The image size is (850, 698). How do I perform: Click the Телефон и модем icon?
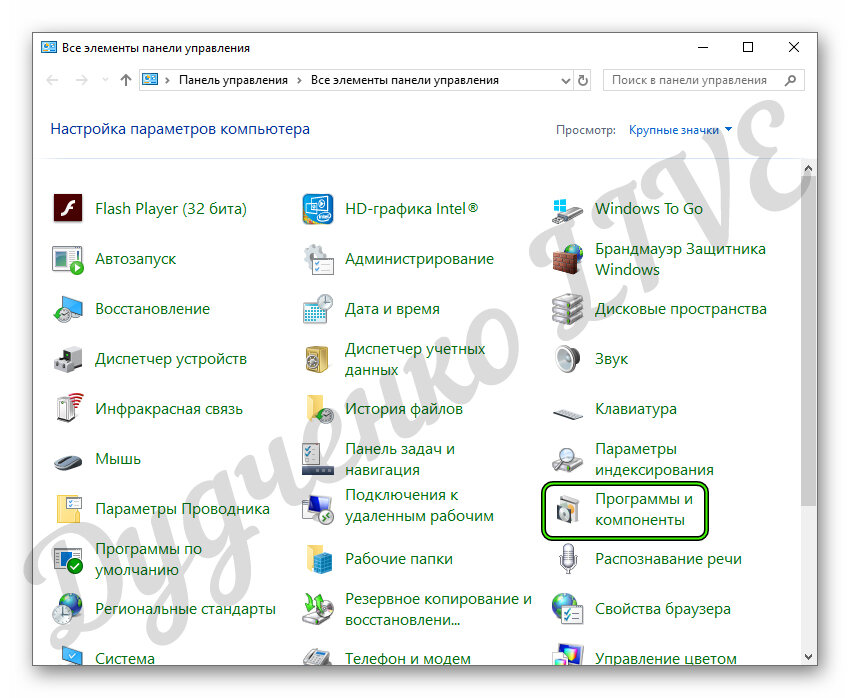[318, 657]
